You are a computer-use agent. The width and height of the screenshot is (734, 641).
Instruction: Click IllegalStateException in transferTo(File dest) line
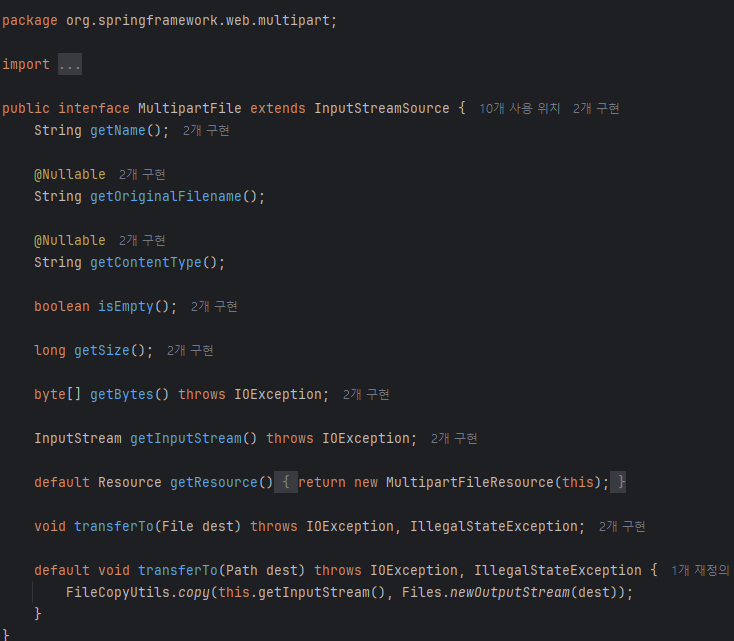tap(494, 527)
